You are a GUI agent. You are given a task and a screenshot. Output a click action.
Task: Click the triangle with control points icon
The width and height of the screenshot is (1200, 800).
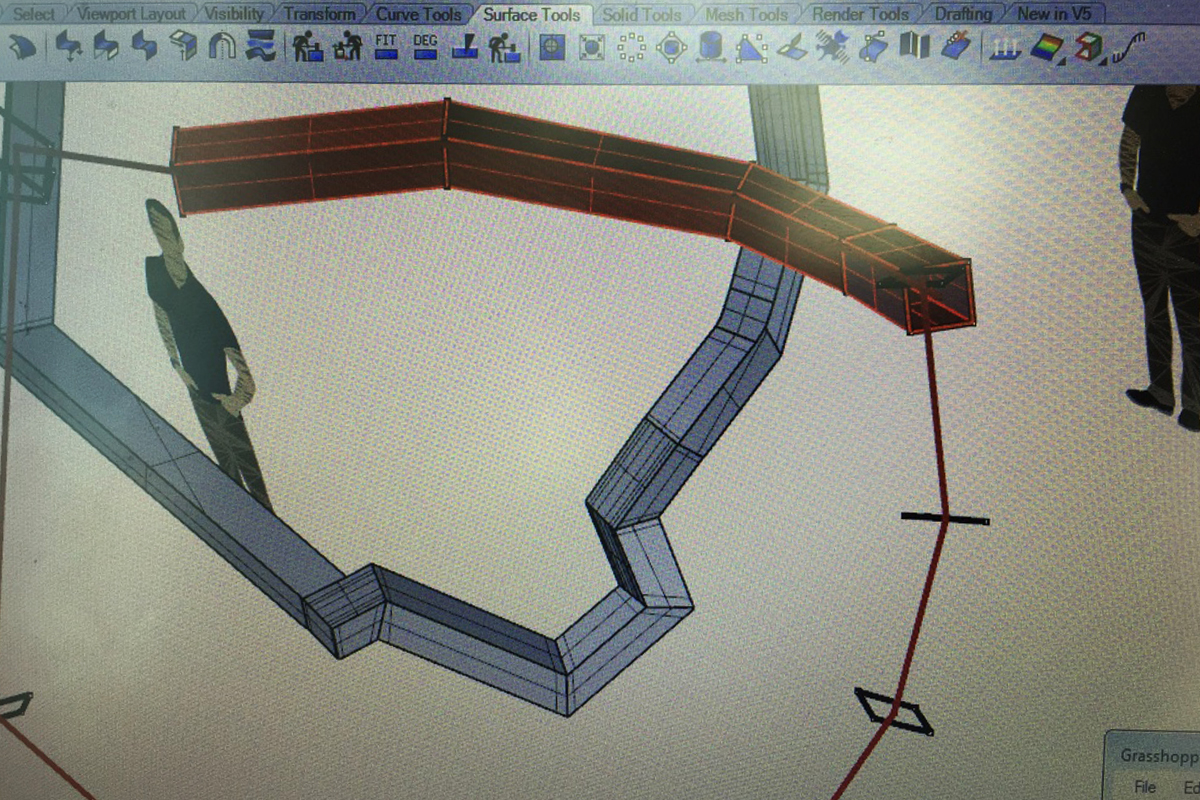750,46
